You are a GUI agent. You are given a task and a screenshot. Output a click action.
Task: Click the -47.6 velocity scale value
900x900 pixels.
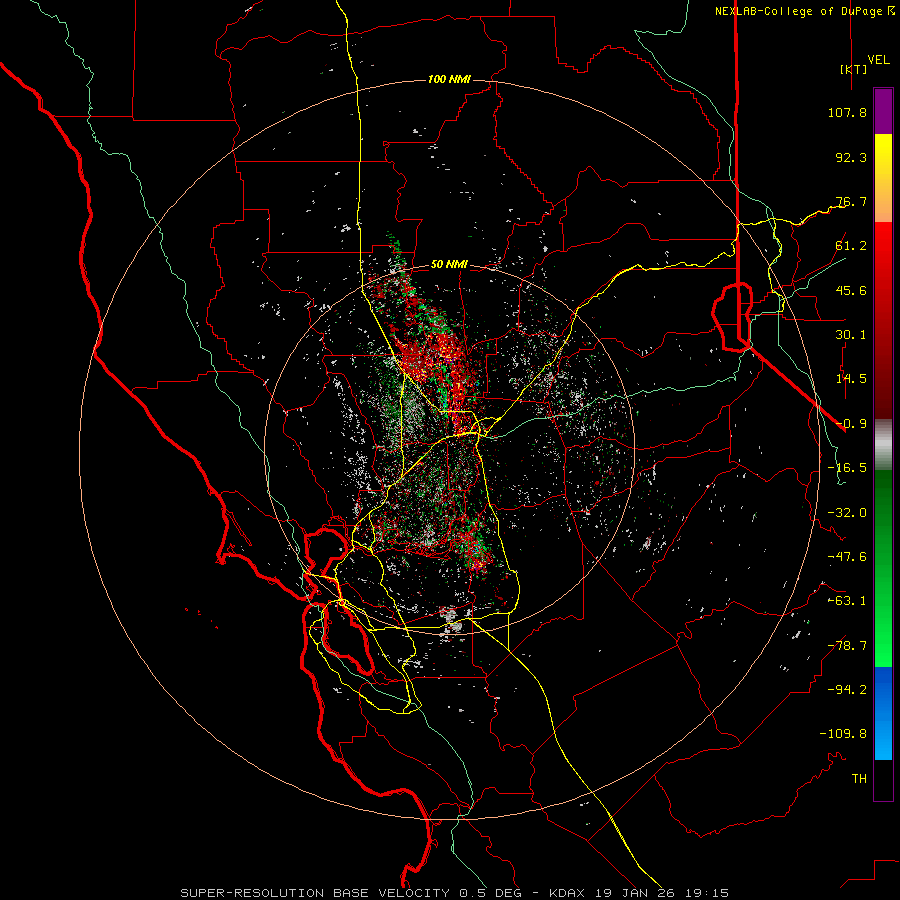tap(847, 557)
